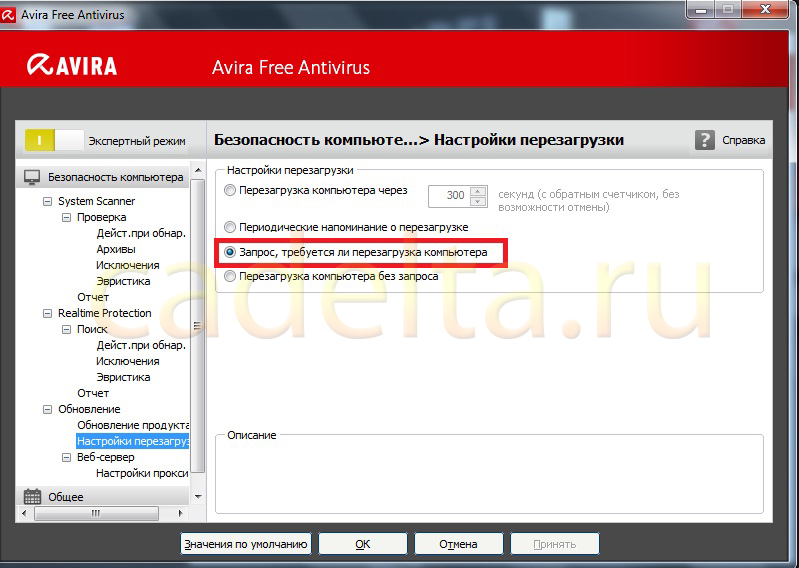
Task: Click the Realtime Protection tree label
Action: [104, 313]
